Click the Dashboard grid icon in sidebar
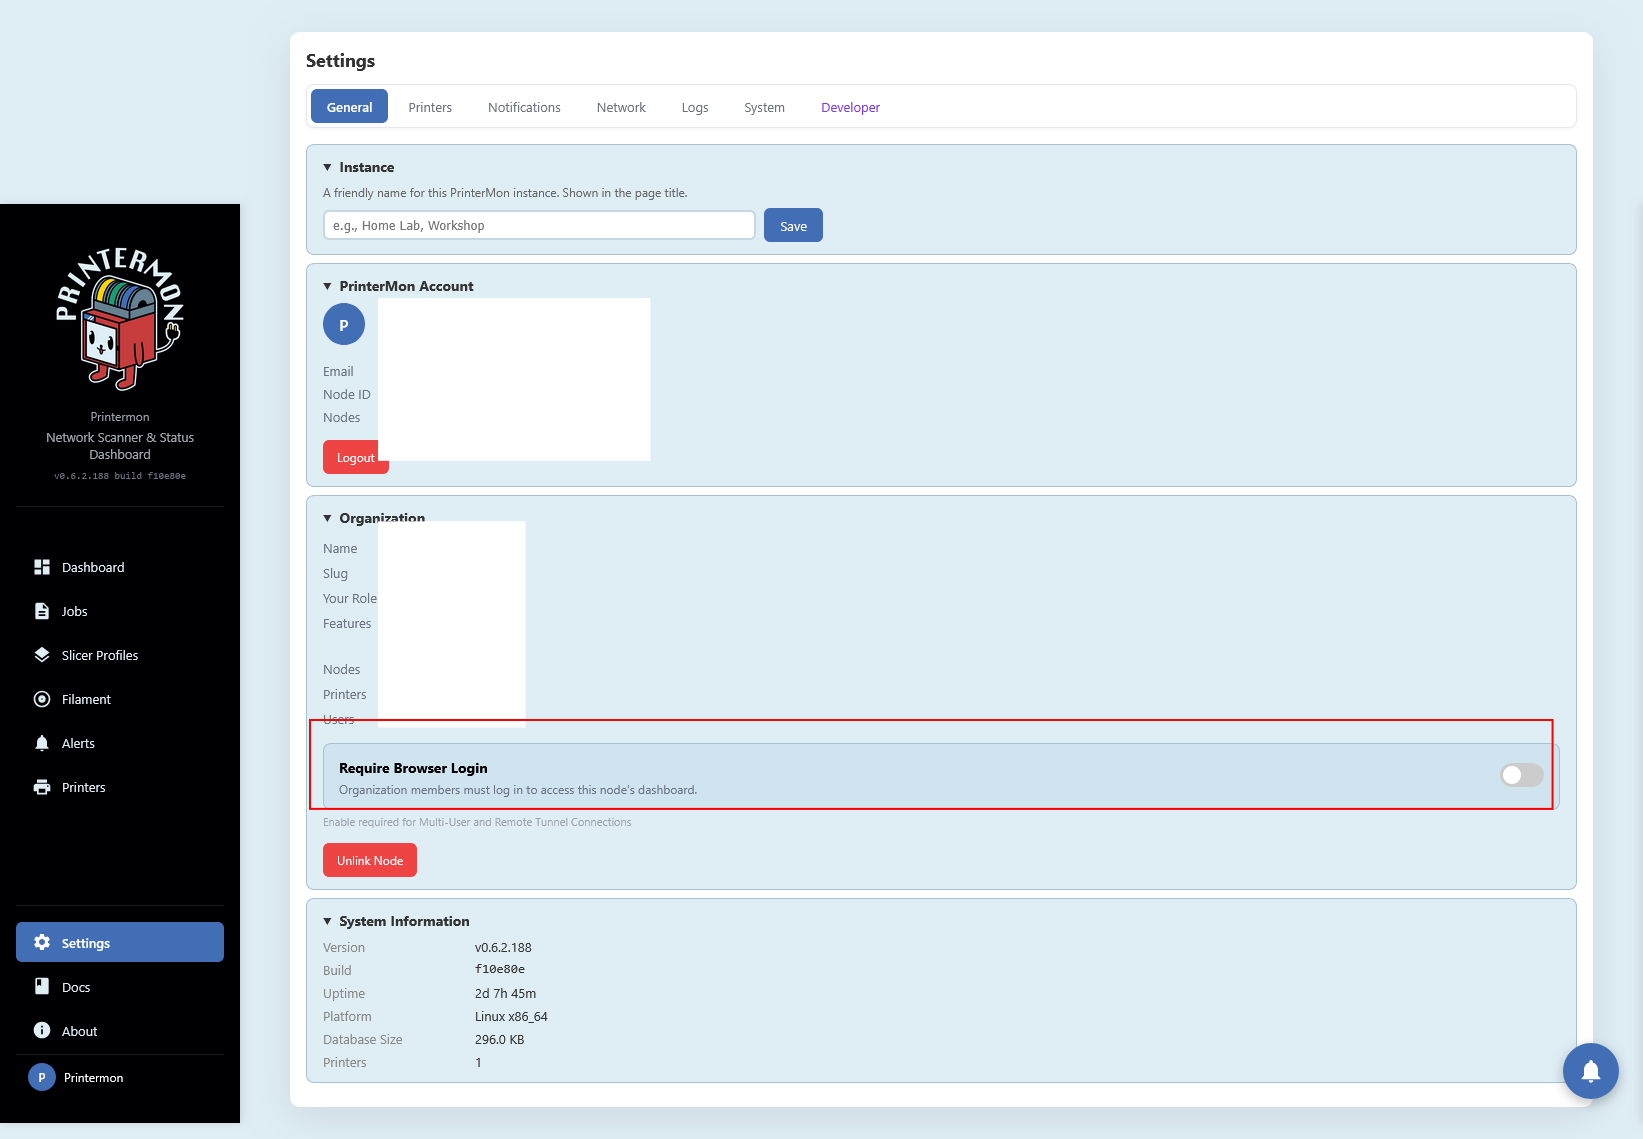 pyautogui.click(x=42, y=567)
